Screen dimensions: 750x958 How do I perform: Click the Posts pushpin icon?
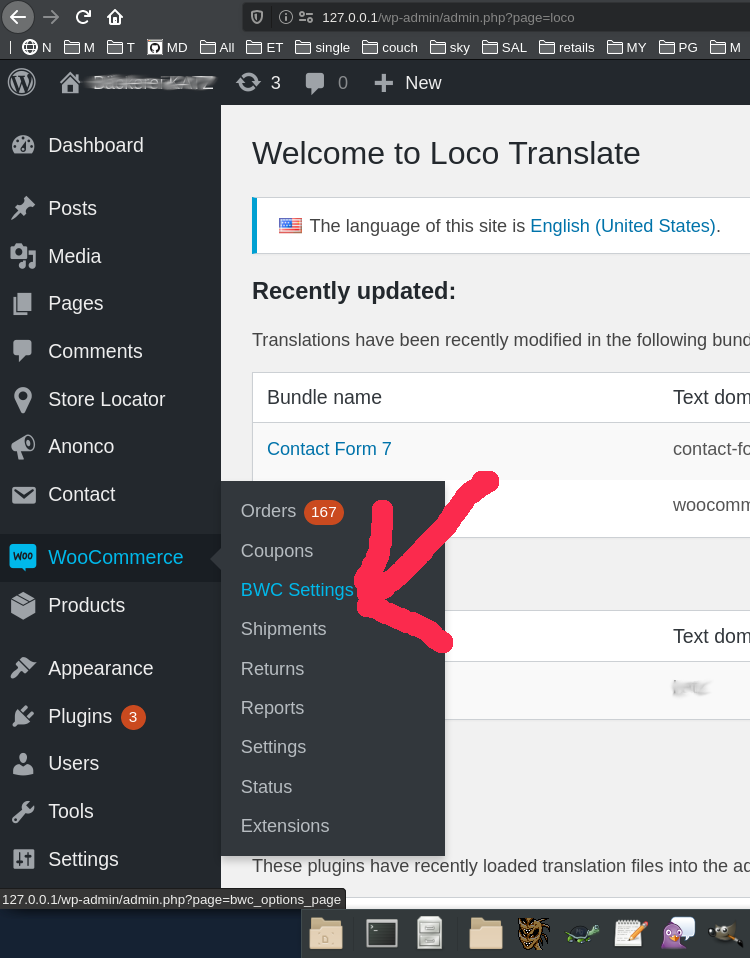click(x=23, y=208)
